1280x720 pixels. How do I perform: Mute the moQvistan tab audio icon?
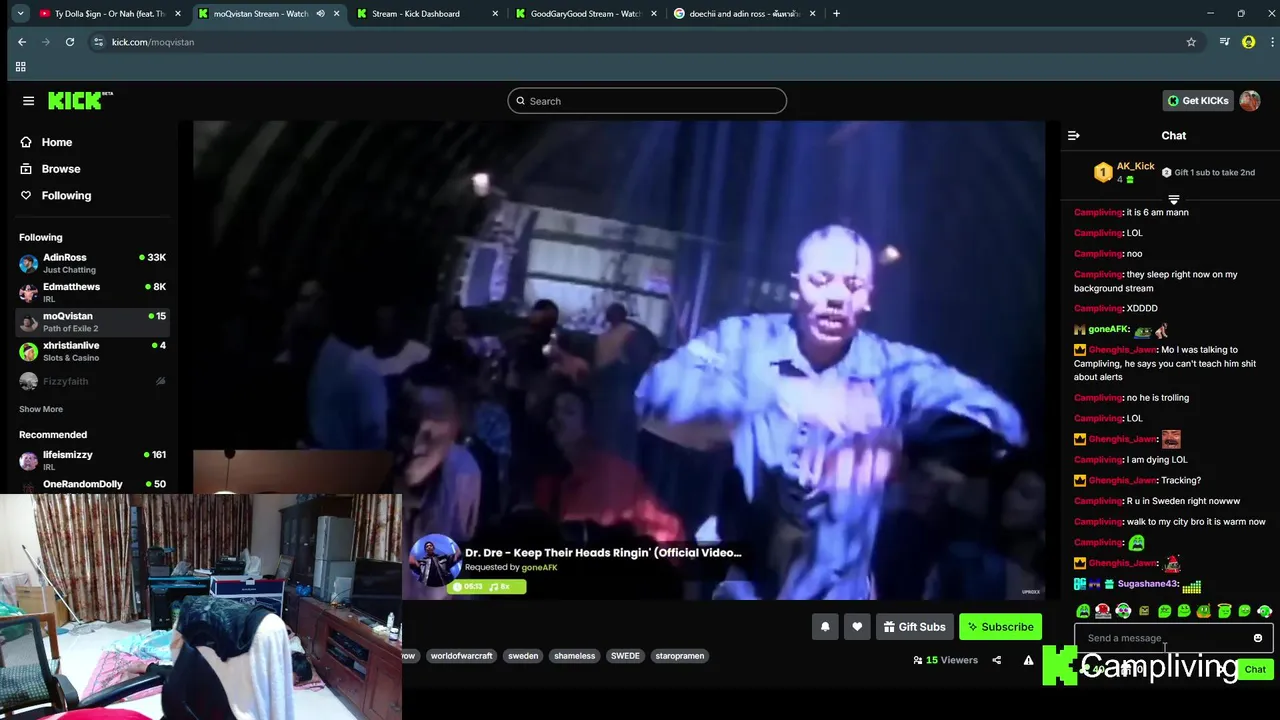320,14
